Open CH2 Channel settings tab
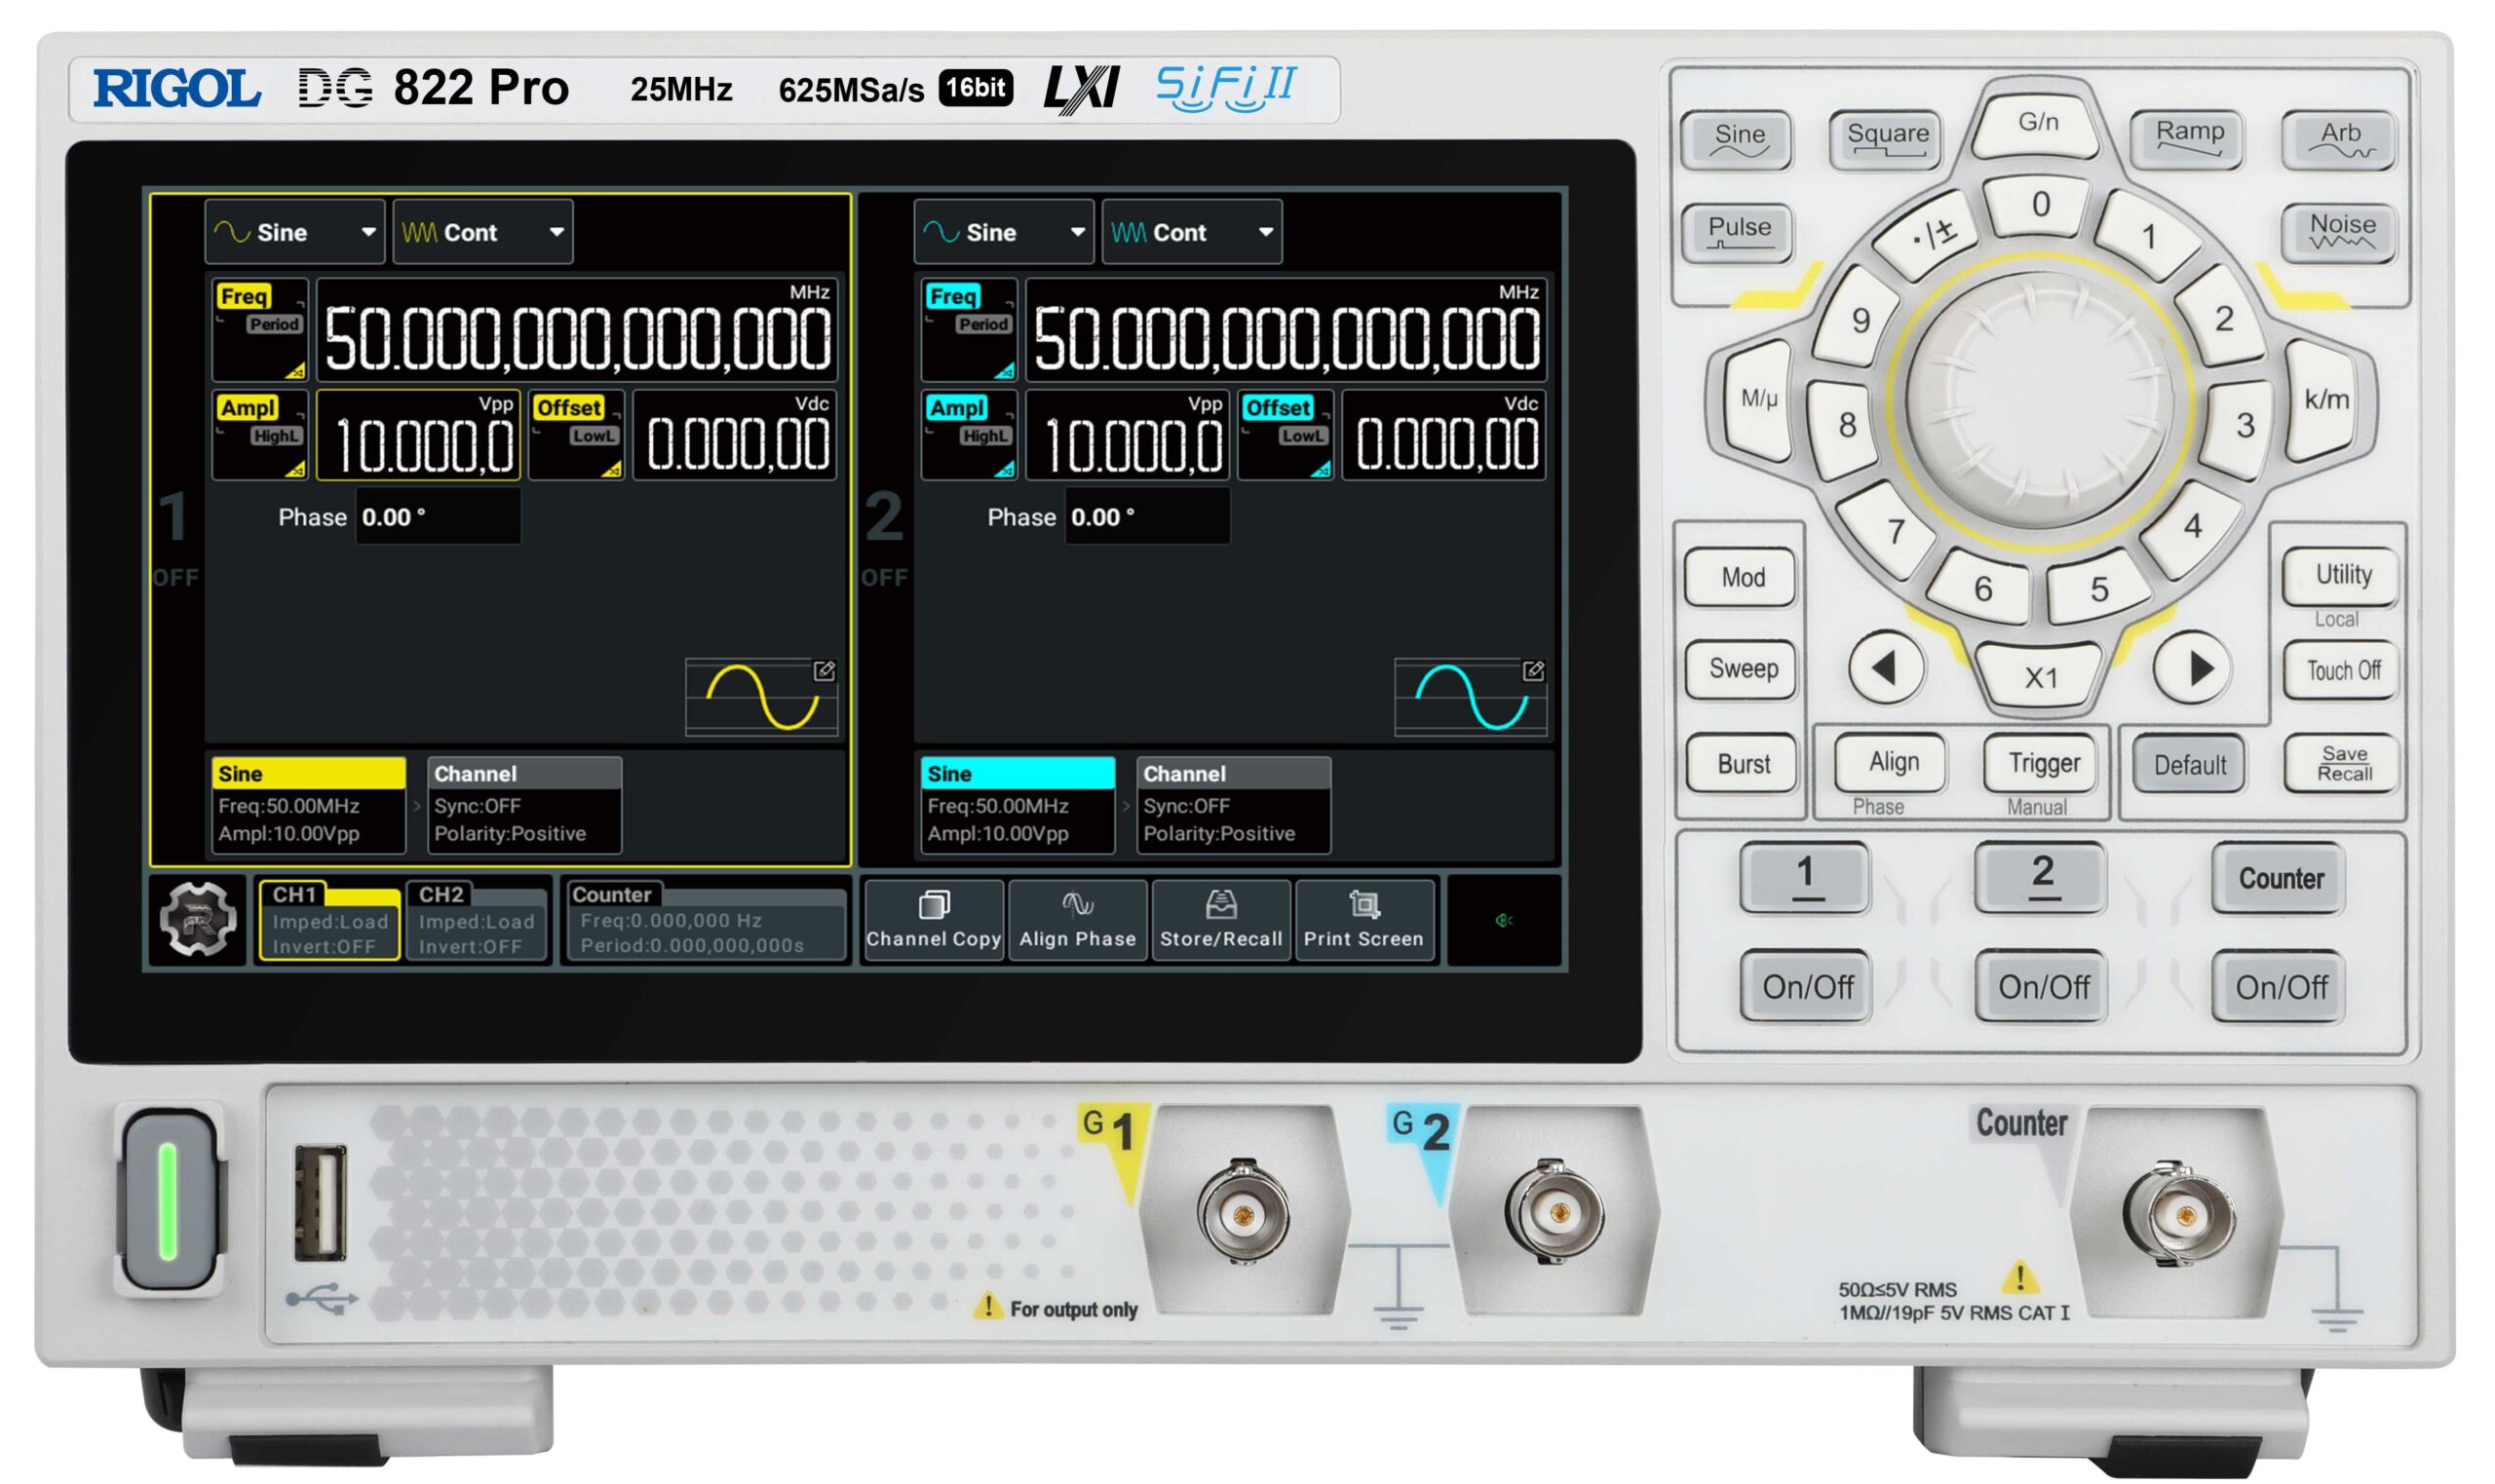This screenshot has height=1484, width=2495. click(1233, 804)
